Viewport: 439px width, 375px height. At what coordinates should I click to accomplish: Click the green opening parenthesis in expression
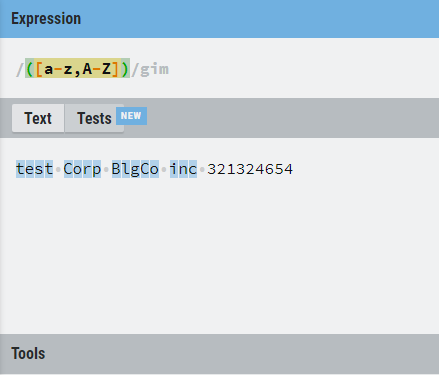coord(30,69)
